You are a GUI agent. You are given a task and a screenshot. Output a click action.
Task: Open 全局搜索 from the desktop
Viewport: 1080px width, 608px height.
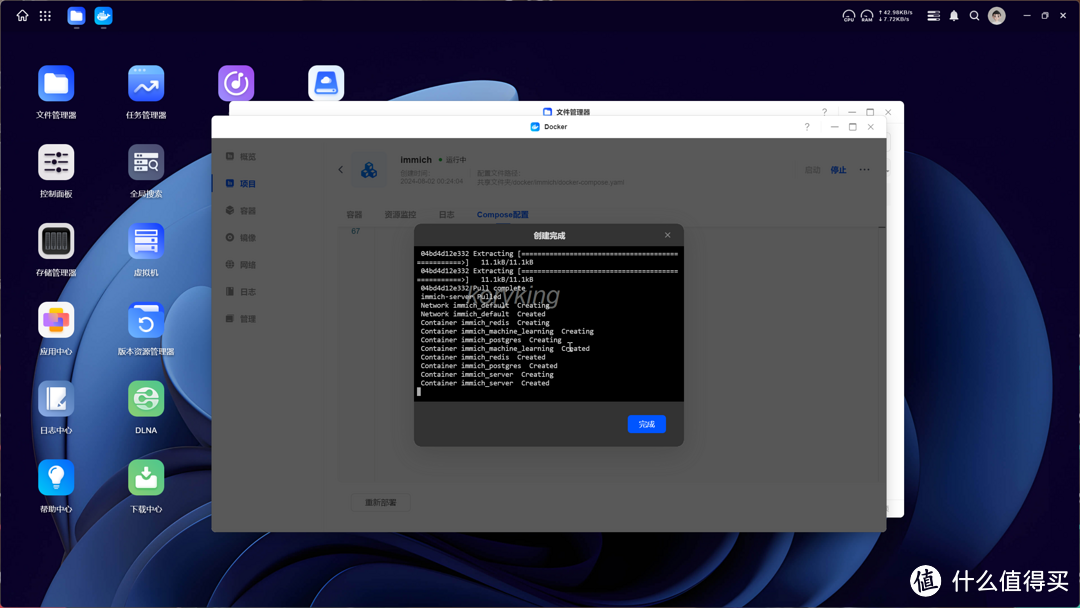coord(146,163)
